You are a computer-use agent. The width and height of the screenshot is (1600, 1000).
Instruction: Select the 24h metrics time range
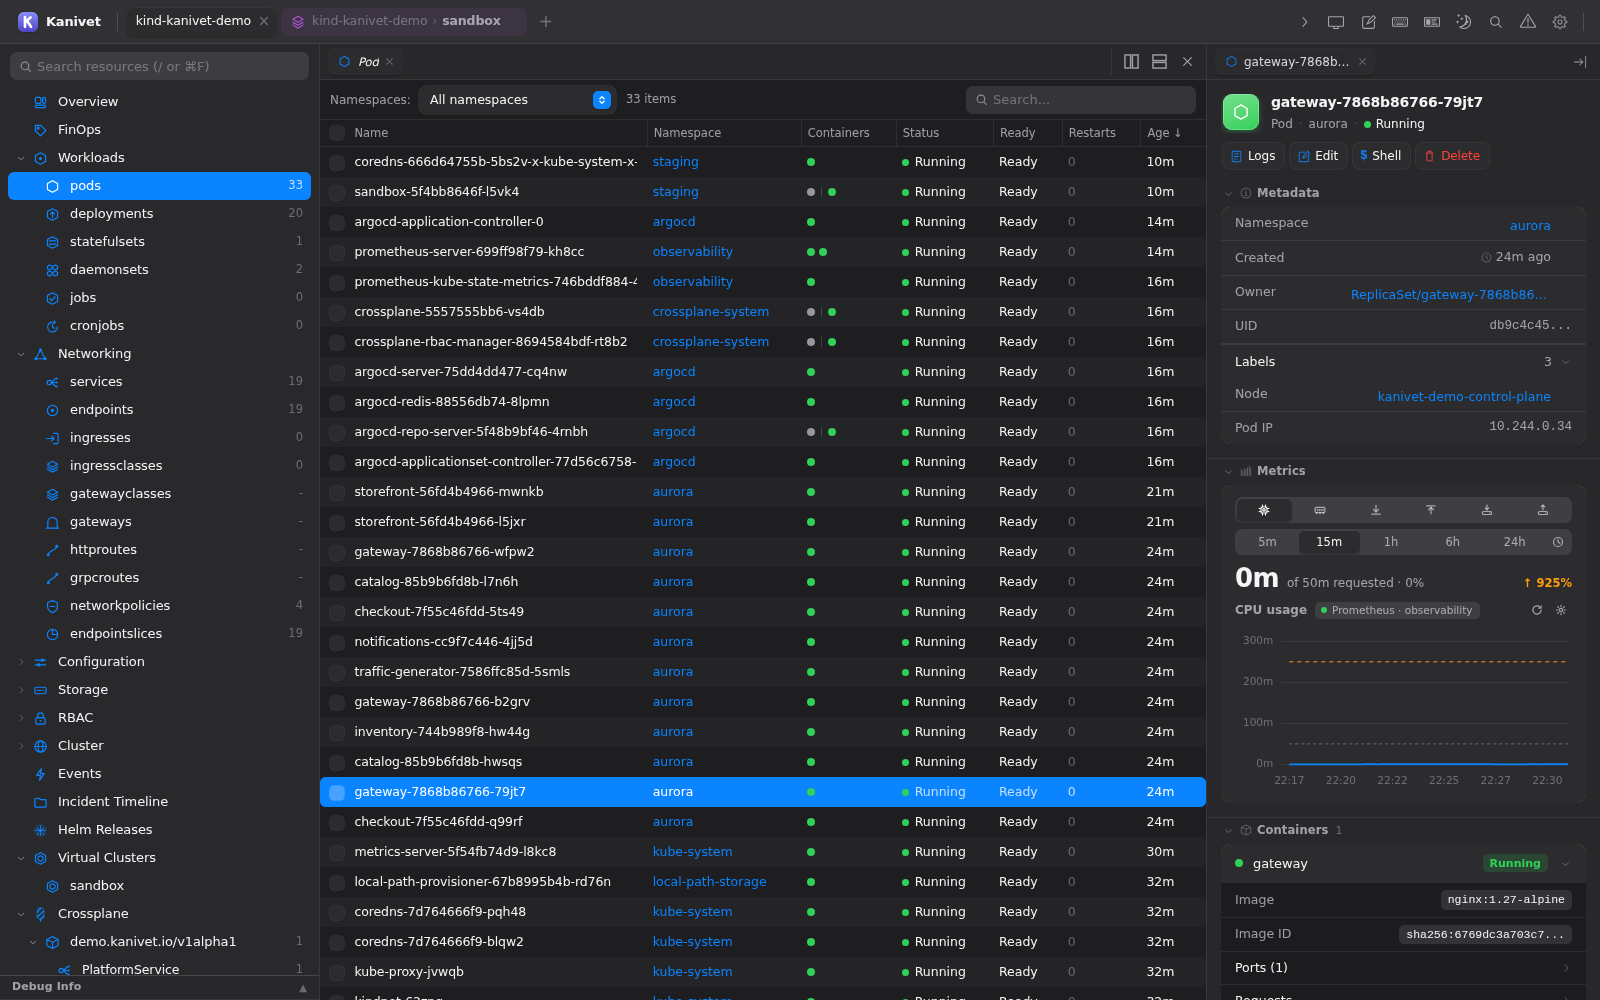click(x=1515, y=542)
